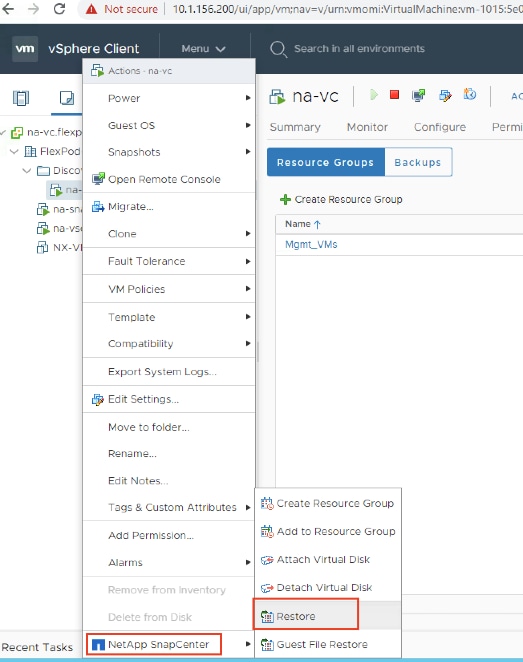Click the vm logo in the header
The width and height of the screenshot is (523, 662).
point(25,49)
